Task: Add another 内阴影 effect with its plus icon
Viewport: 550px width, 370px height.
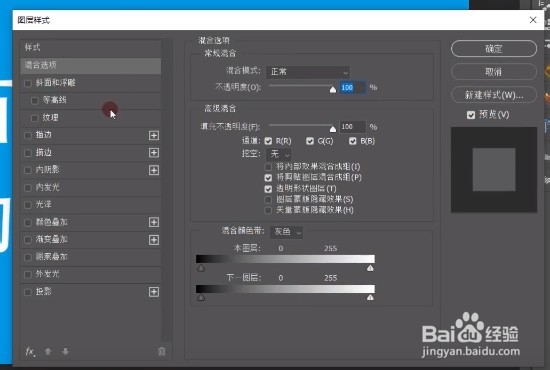Action: click(154, 170)
